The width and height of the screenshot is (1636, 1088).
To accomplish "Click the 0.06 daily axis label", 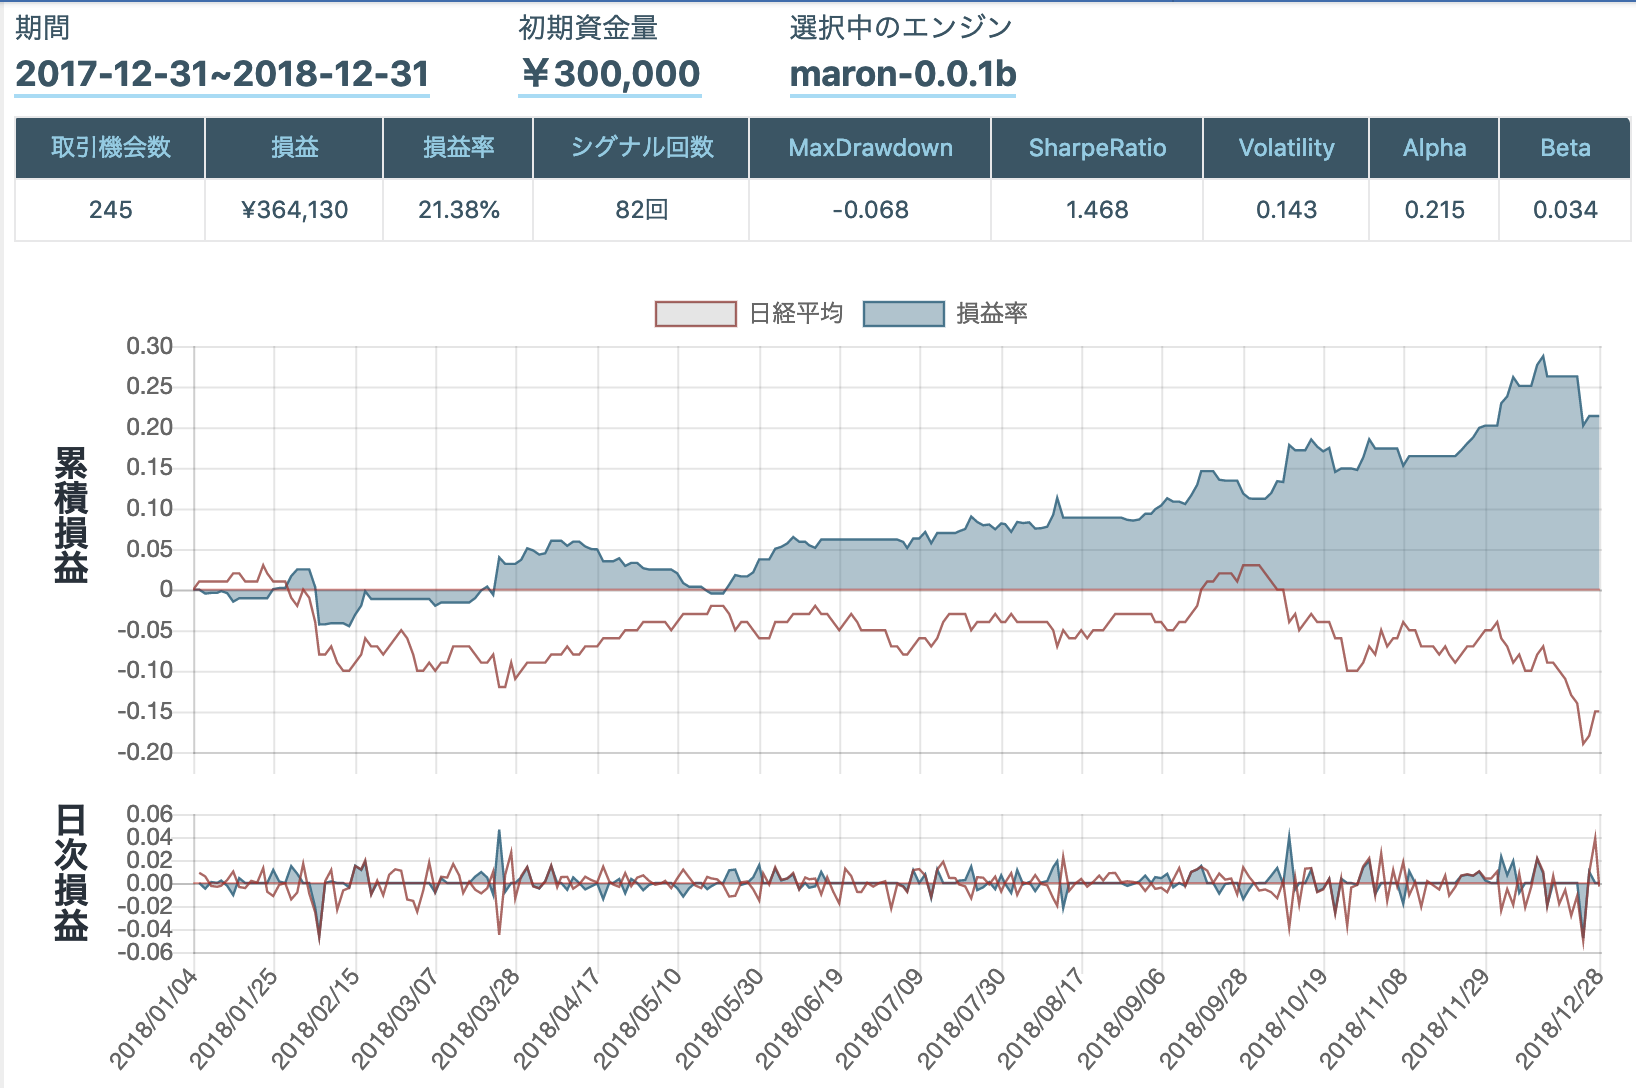I will pos(150,814).
